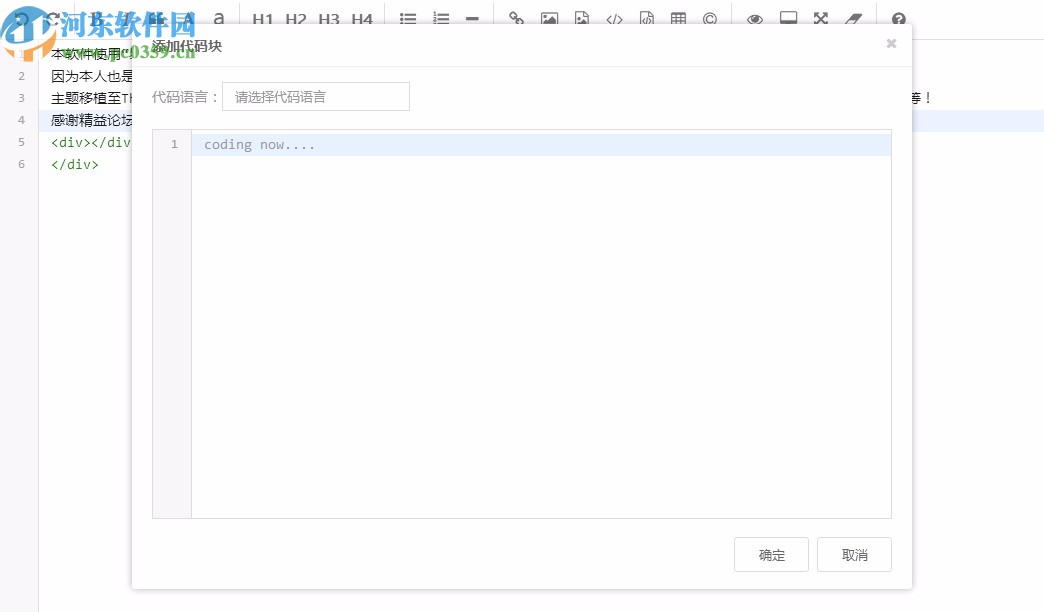Click line number 6 in the background editor gutter
1044x612 pixels.
click(x=21, y=164)
